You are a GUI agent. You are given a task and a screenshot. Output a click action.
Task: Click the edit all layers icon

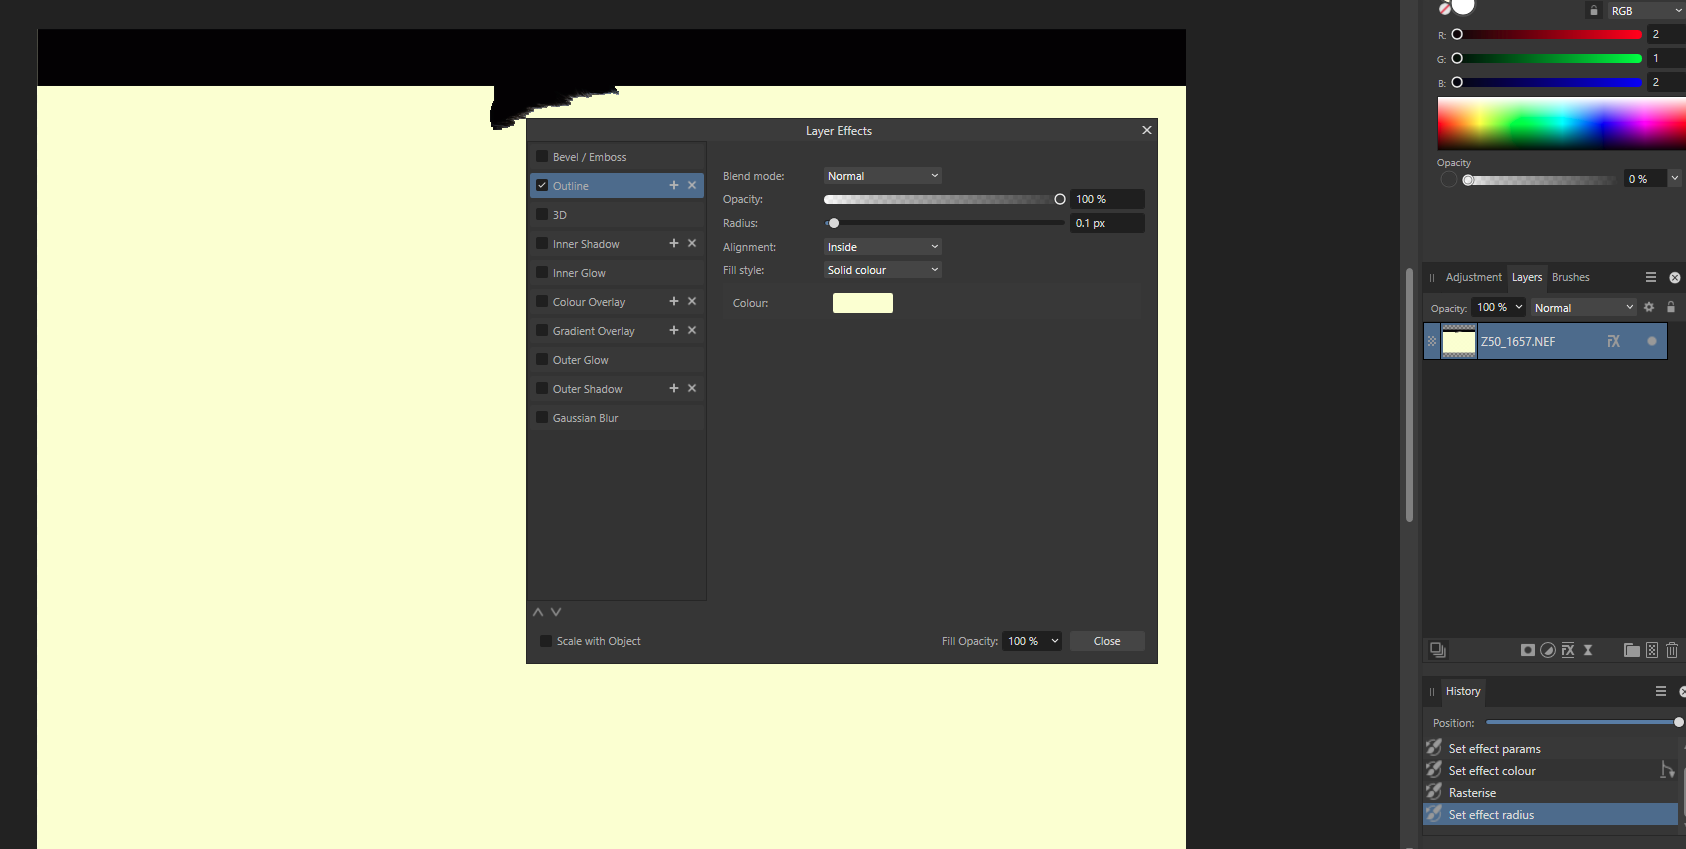(x=1438, y=650)
